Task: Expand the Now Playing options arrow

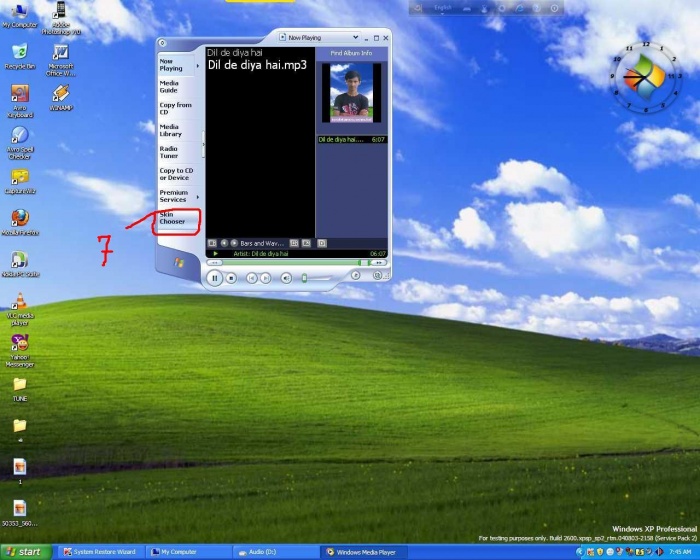Action: [x=198, y=66]
